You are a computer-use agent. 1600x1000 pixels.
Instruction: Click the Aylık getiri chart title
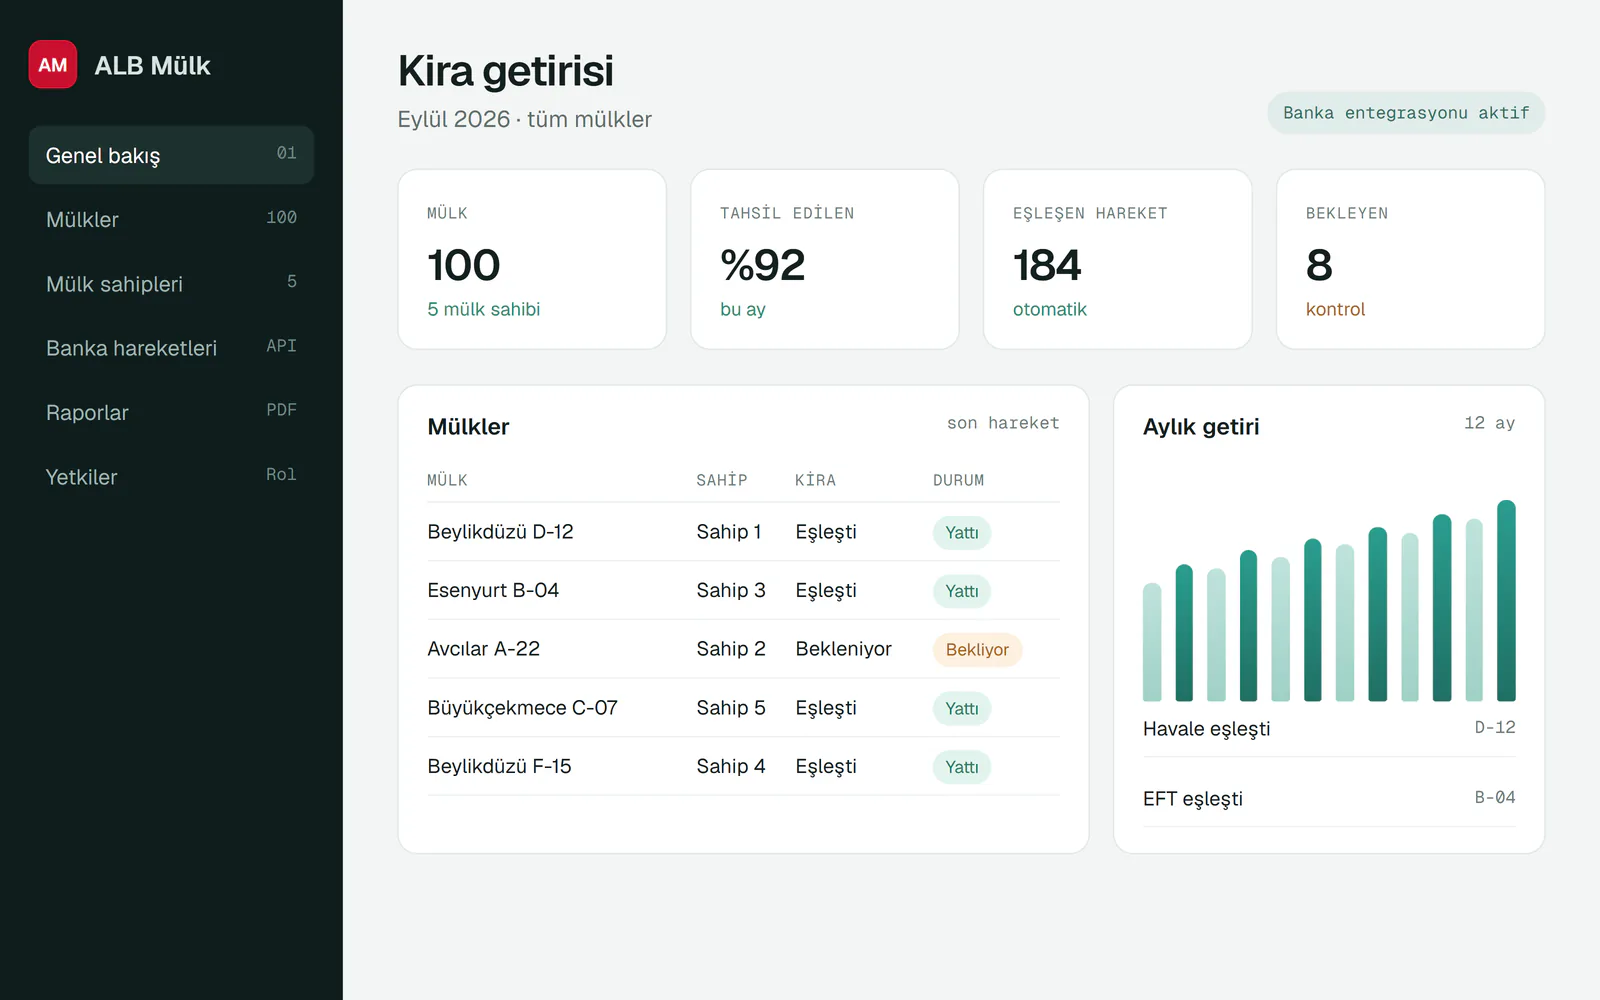tap(1201, 427)
